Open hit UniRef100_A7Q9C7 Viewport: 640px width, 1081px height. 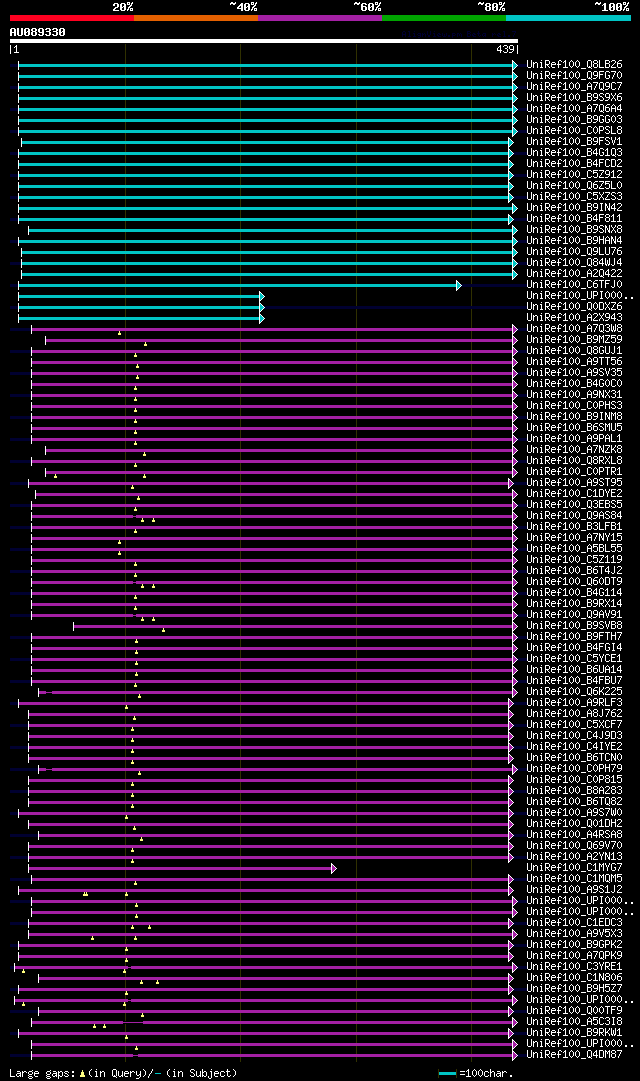coord(574,87)
